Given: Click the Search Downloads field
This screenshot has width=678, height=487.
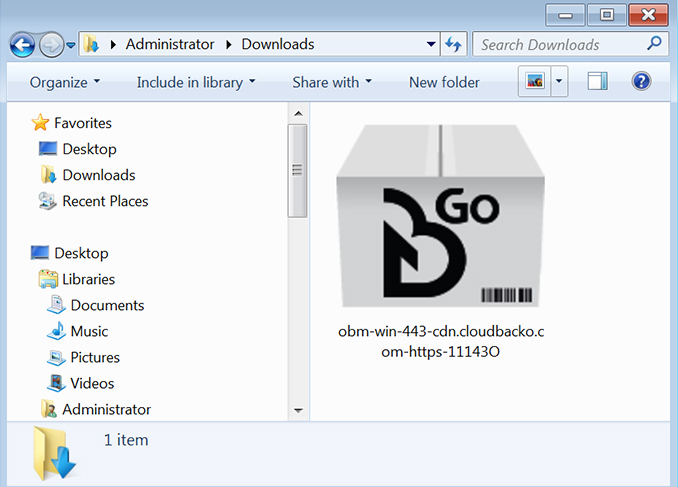Looking at the screenshot, I should click(x=571, y=44).
